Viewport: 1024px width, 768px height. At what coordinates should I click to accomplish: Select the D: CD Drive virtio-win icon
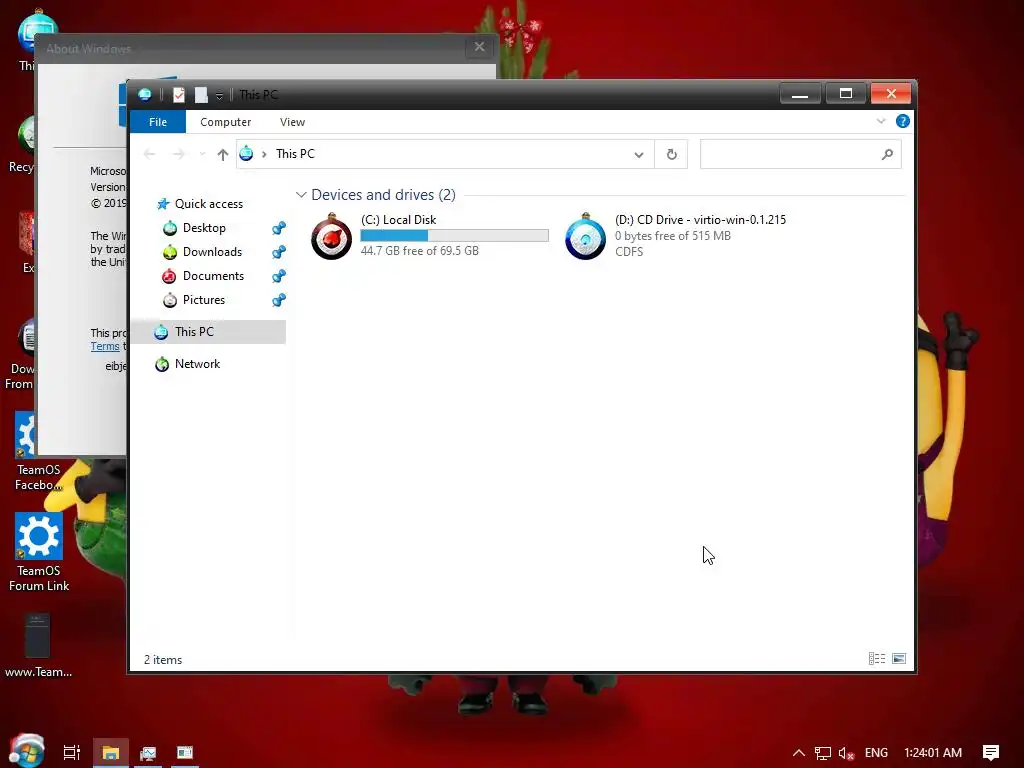click(x=585, y=236)
